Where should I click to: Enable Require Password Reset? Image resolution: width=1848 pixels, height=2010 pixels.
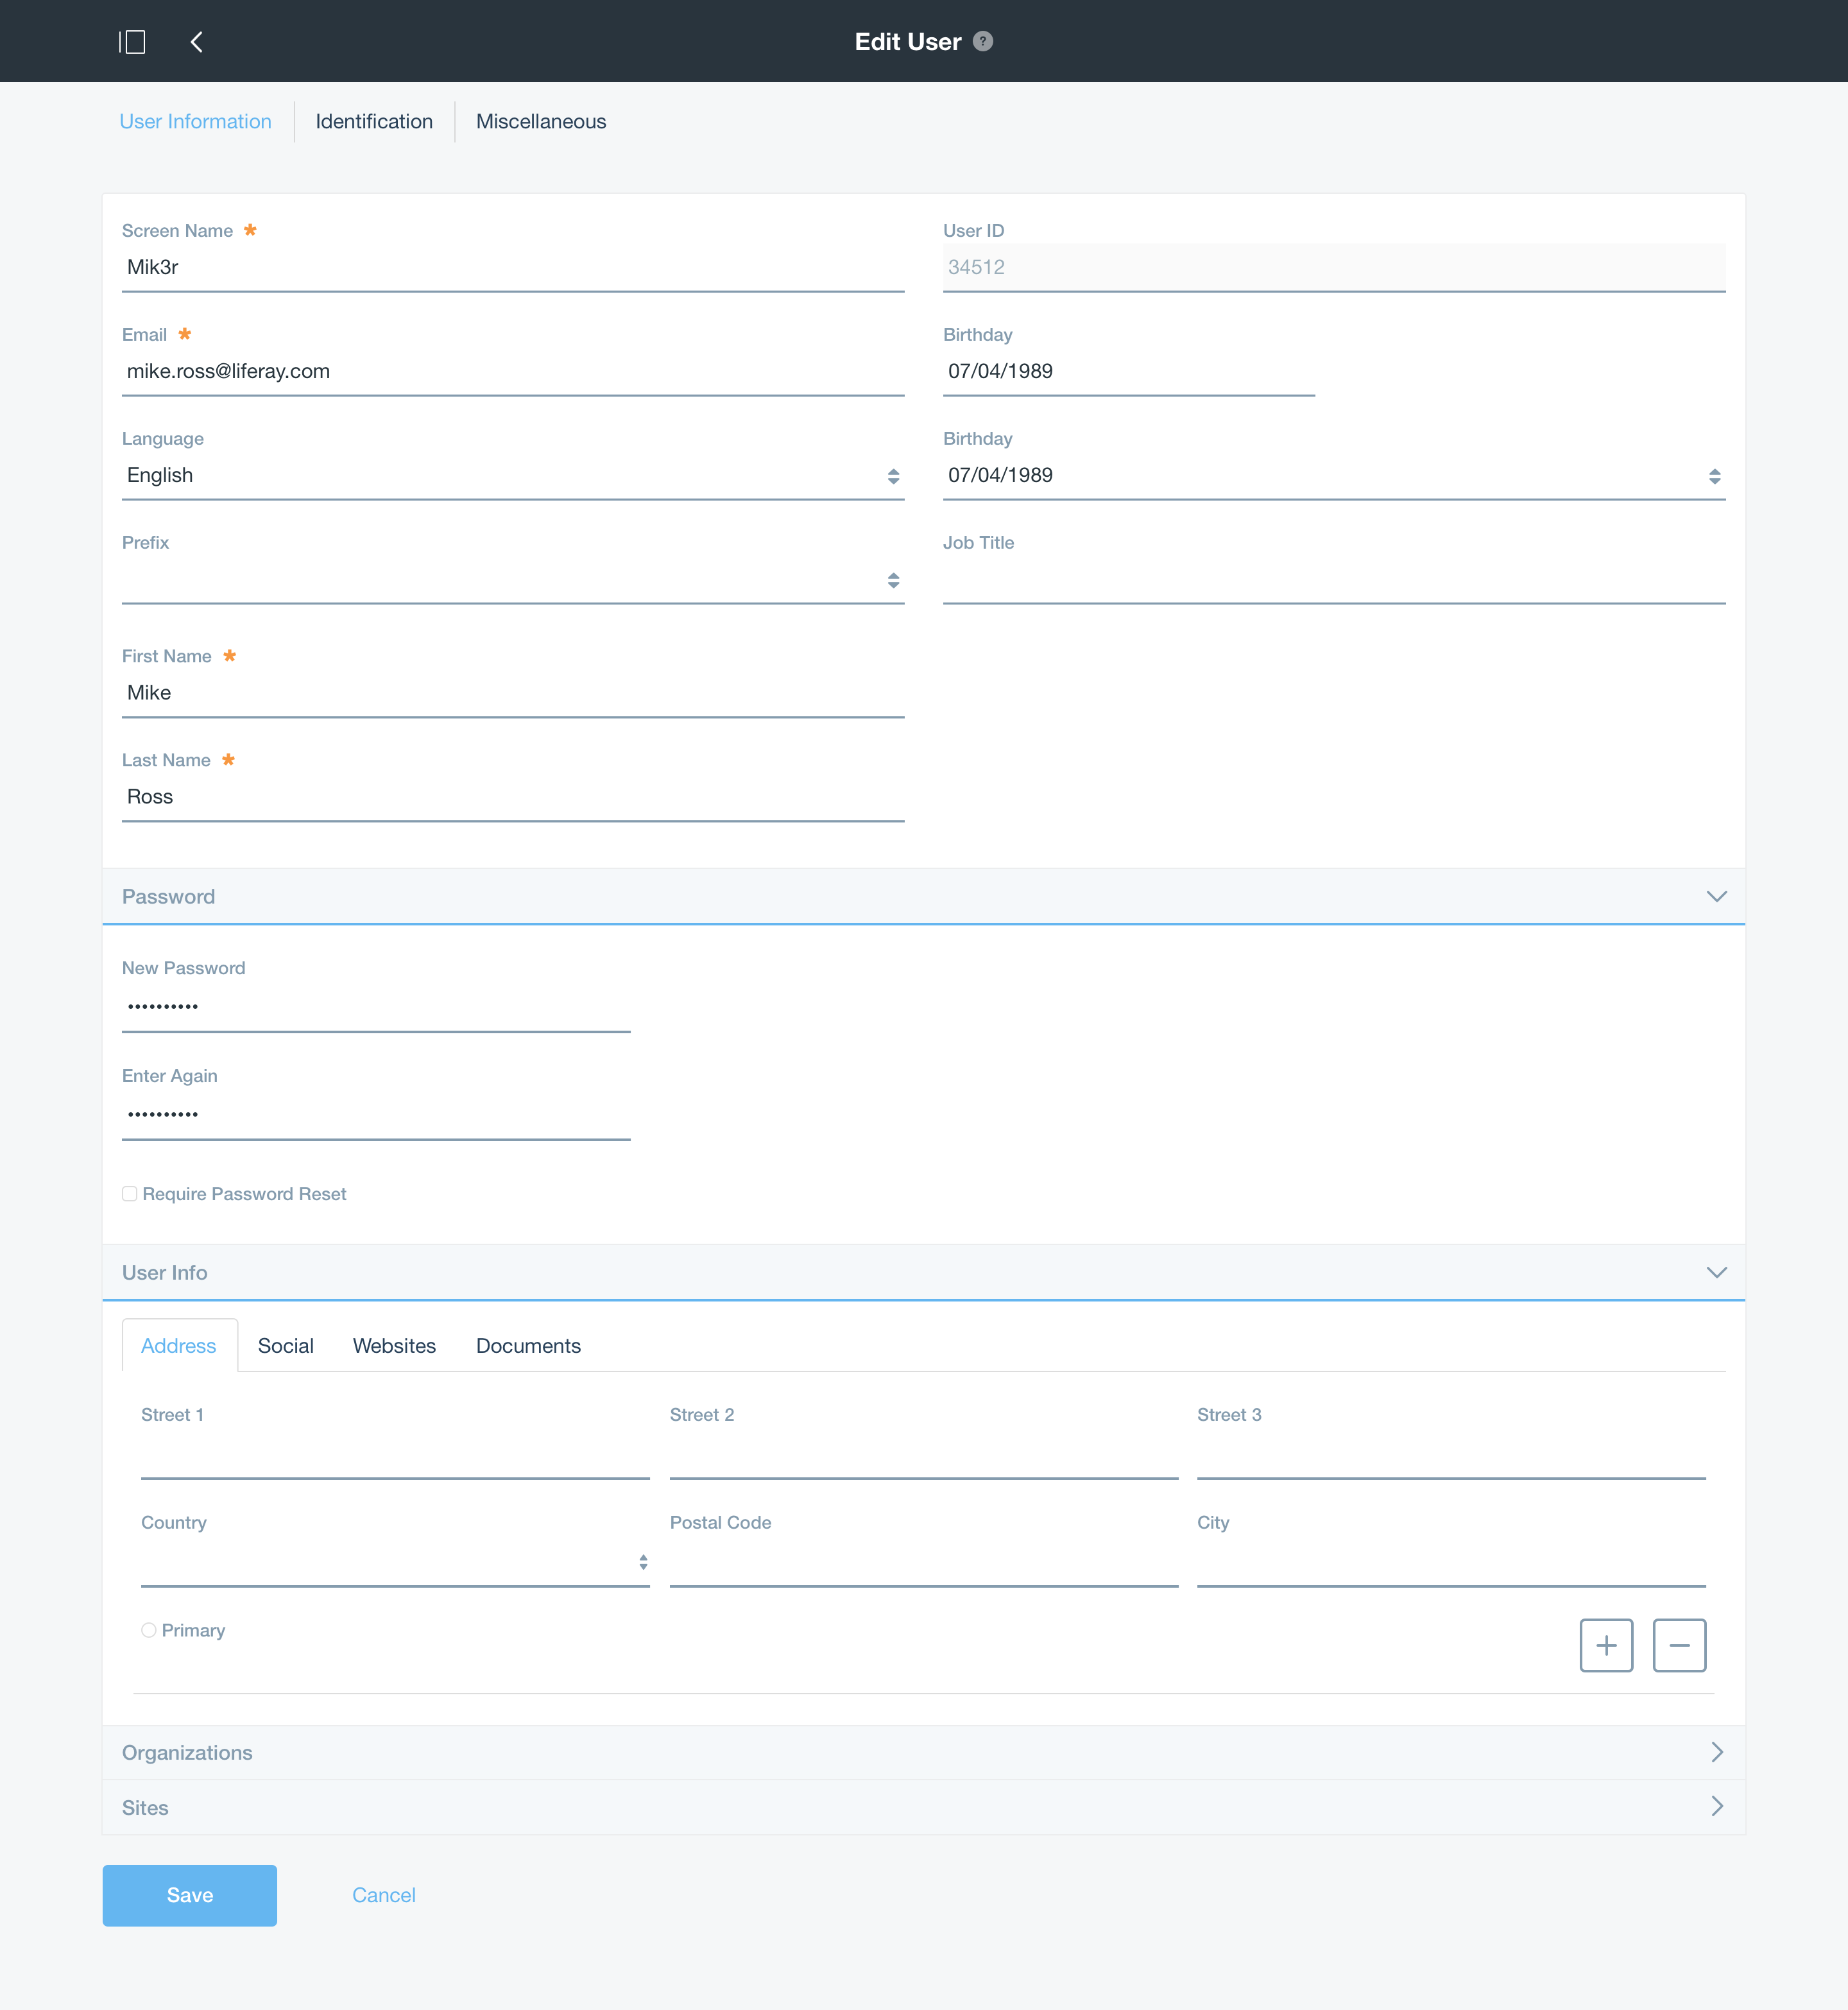130,1193
